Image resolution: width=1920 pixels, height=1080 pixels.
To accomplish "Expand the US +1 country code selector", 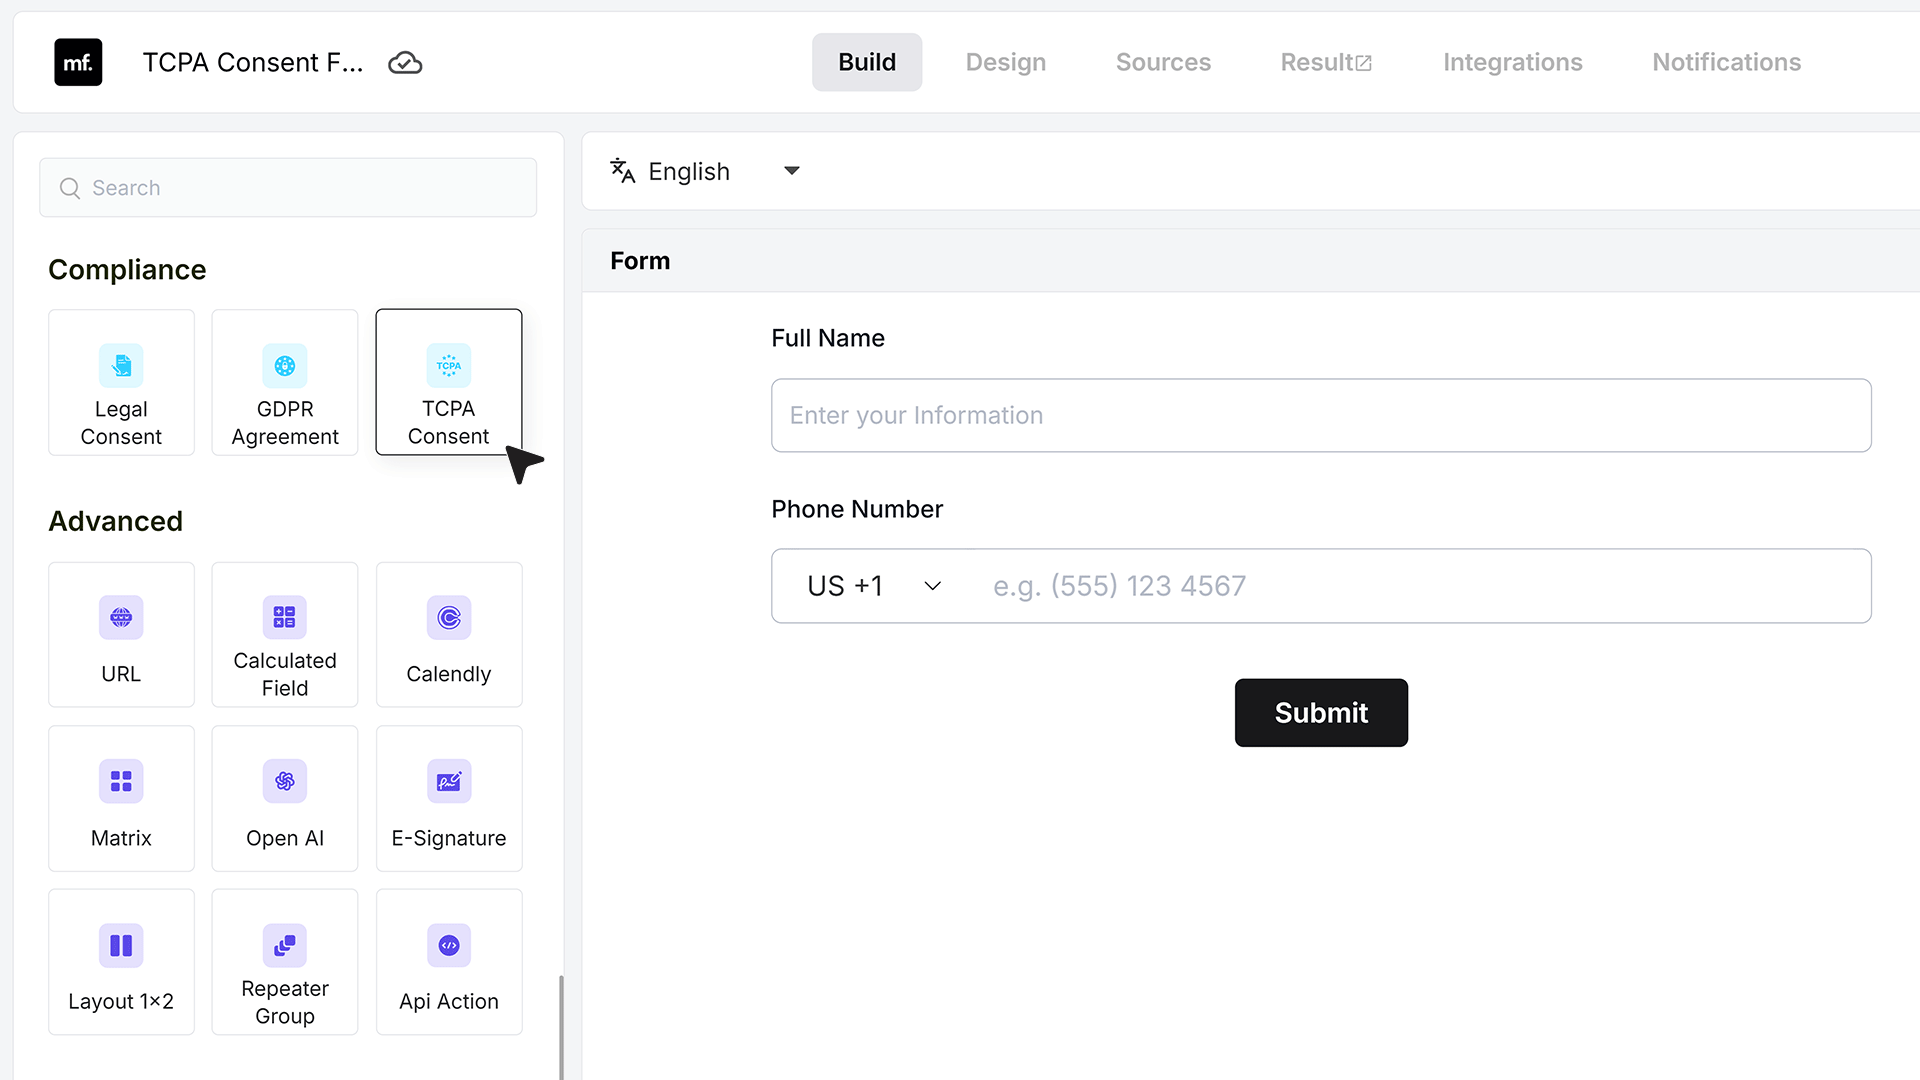I will click(x=874, y=586).
